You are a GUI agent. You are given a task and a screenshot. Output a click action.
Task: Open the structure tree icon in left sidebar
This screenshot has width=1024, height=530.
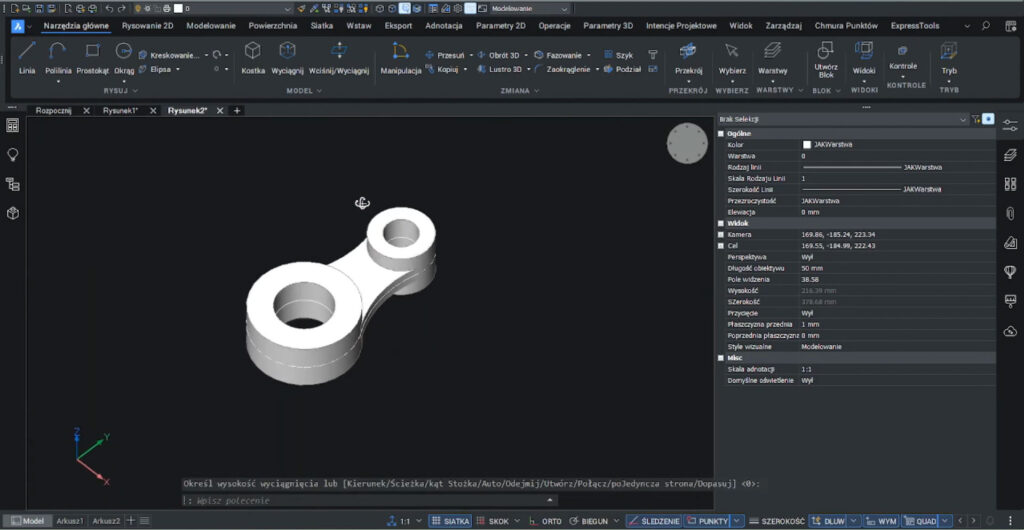(x=12, y=184)
